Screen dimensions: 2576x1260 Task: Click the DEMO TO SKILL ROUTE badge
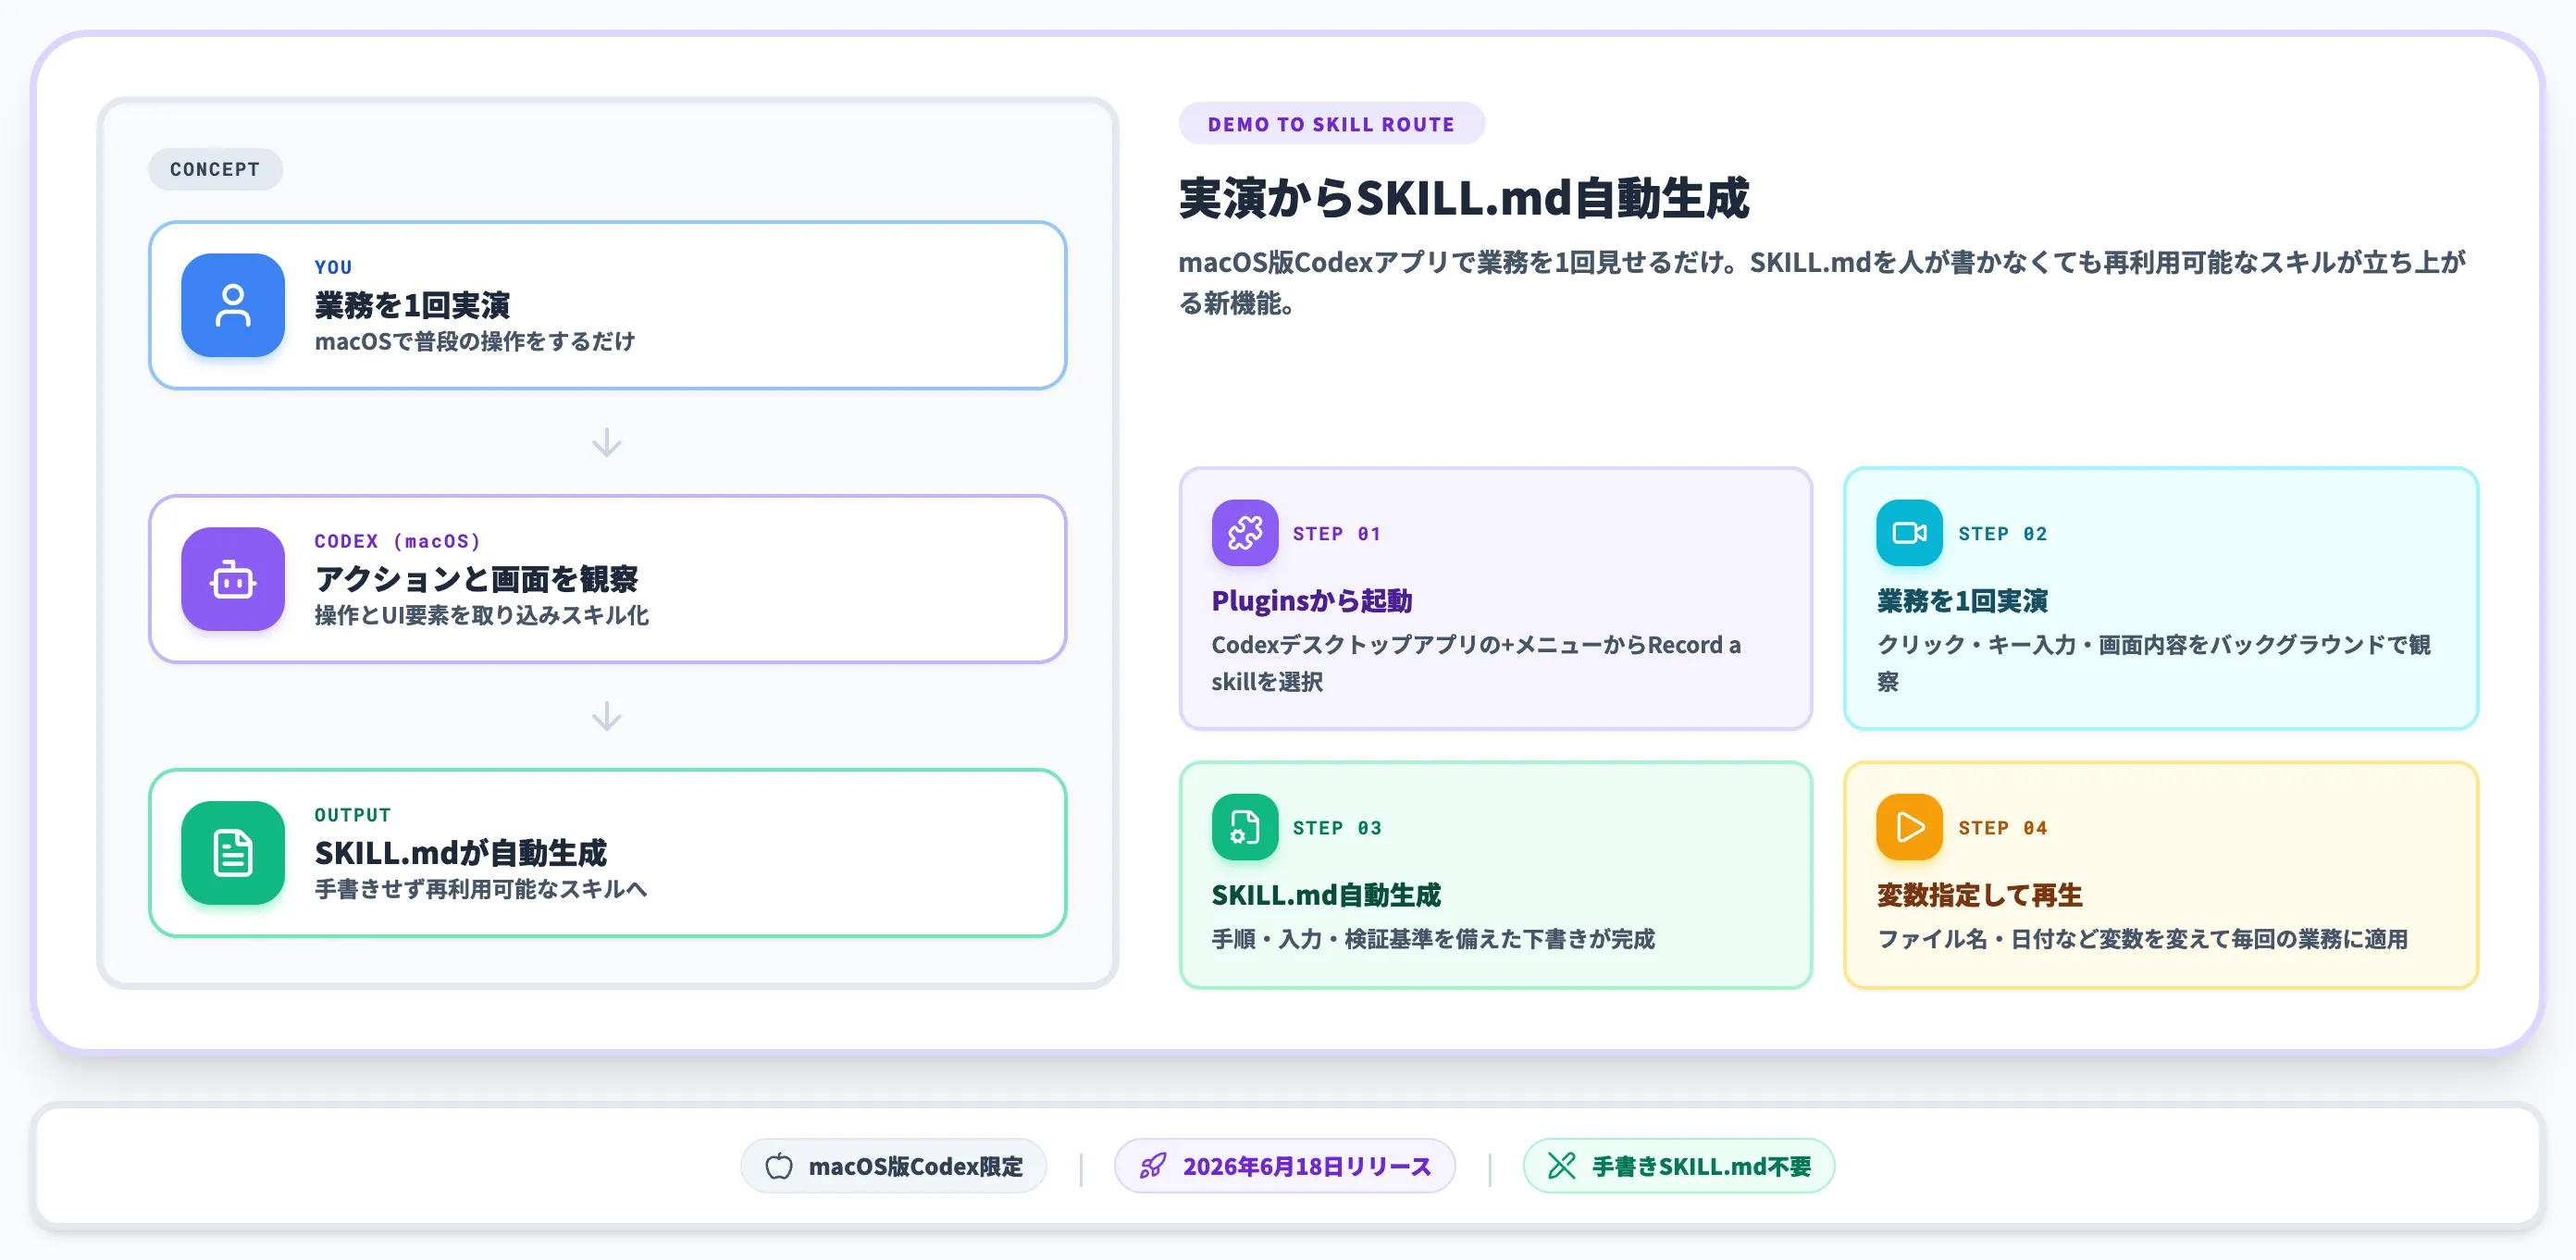click(x=1331, y=124)
